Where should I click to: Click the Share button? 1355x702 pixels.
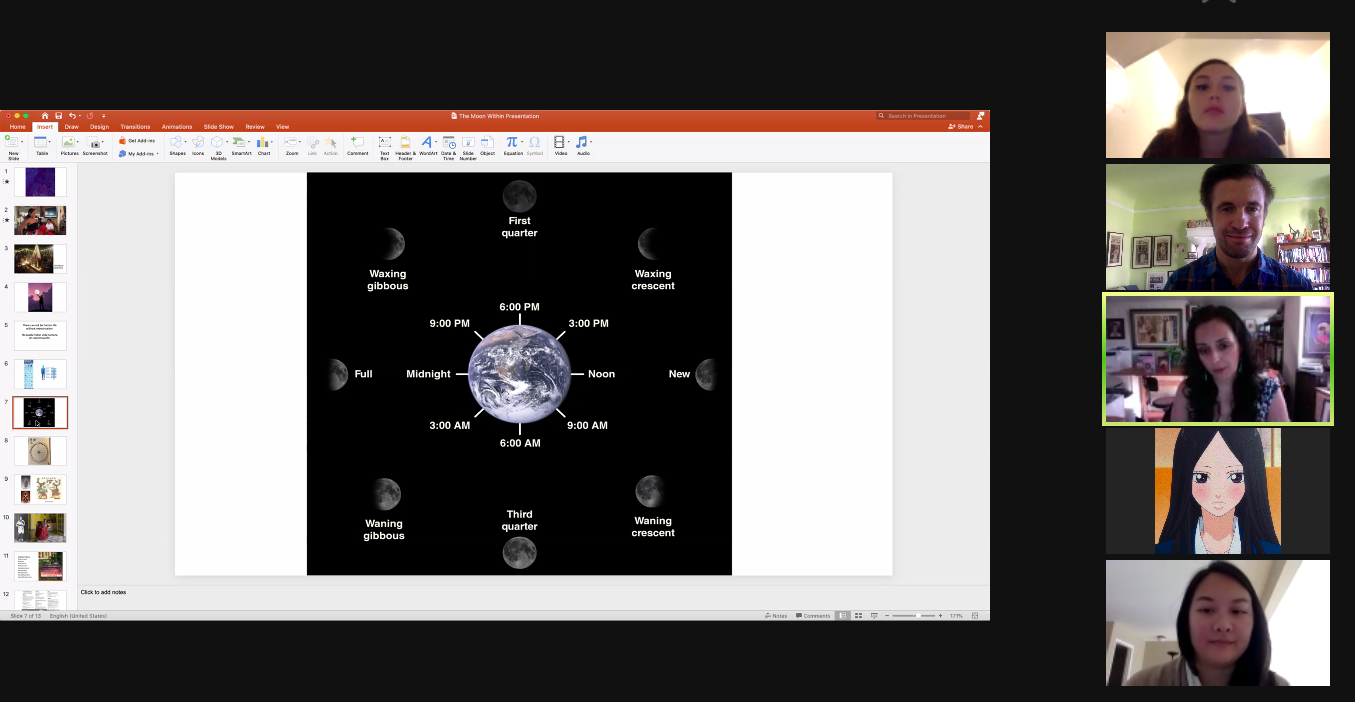tap(961, 127)
